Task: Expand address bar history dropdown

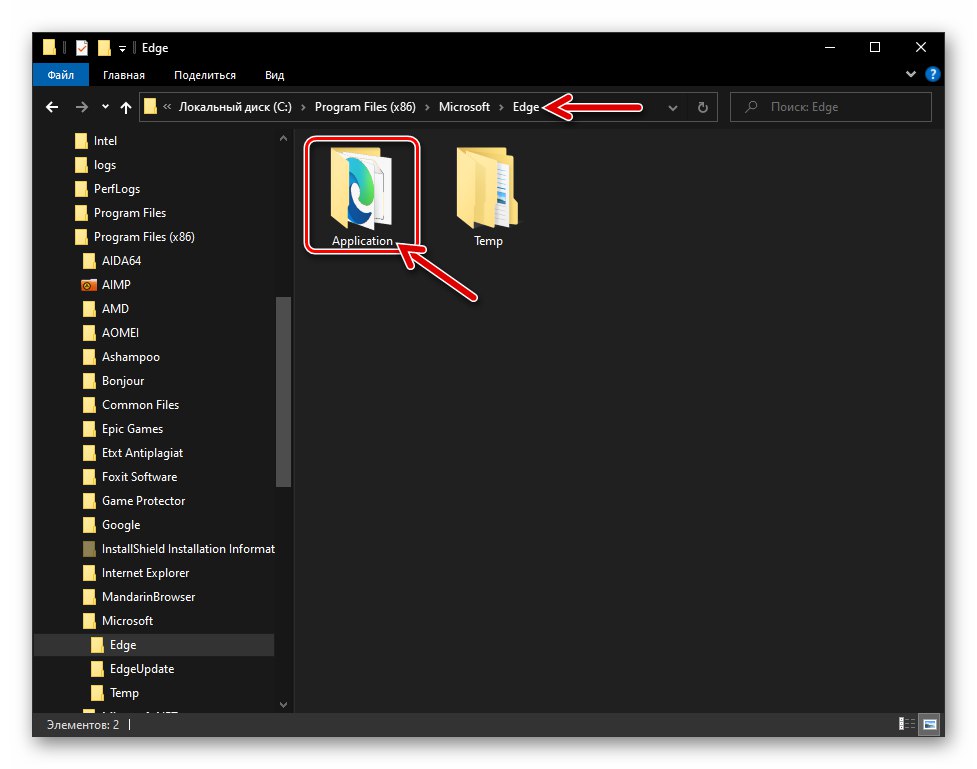Action: tap(673, 107)
